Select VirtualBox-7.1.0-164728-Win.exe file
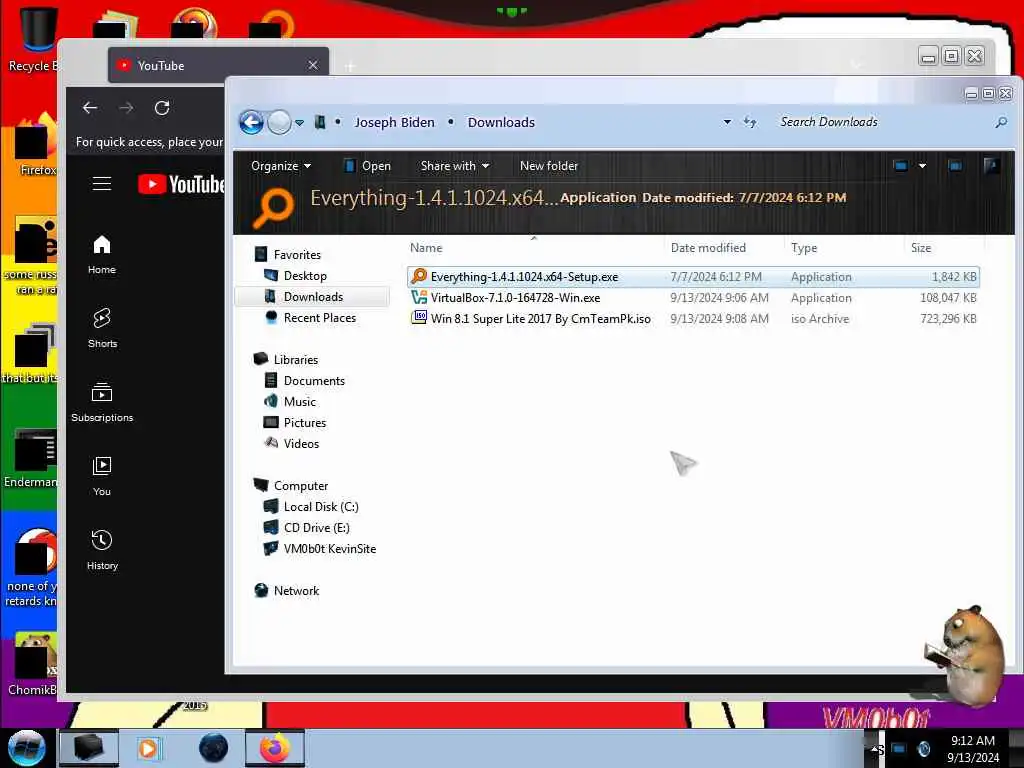Viewport: 1024px width, 768px height. click(x=694, y=298)
